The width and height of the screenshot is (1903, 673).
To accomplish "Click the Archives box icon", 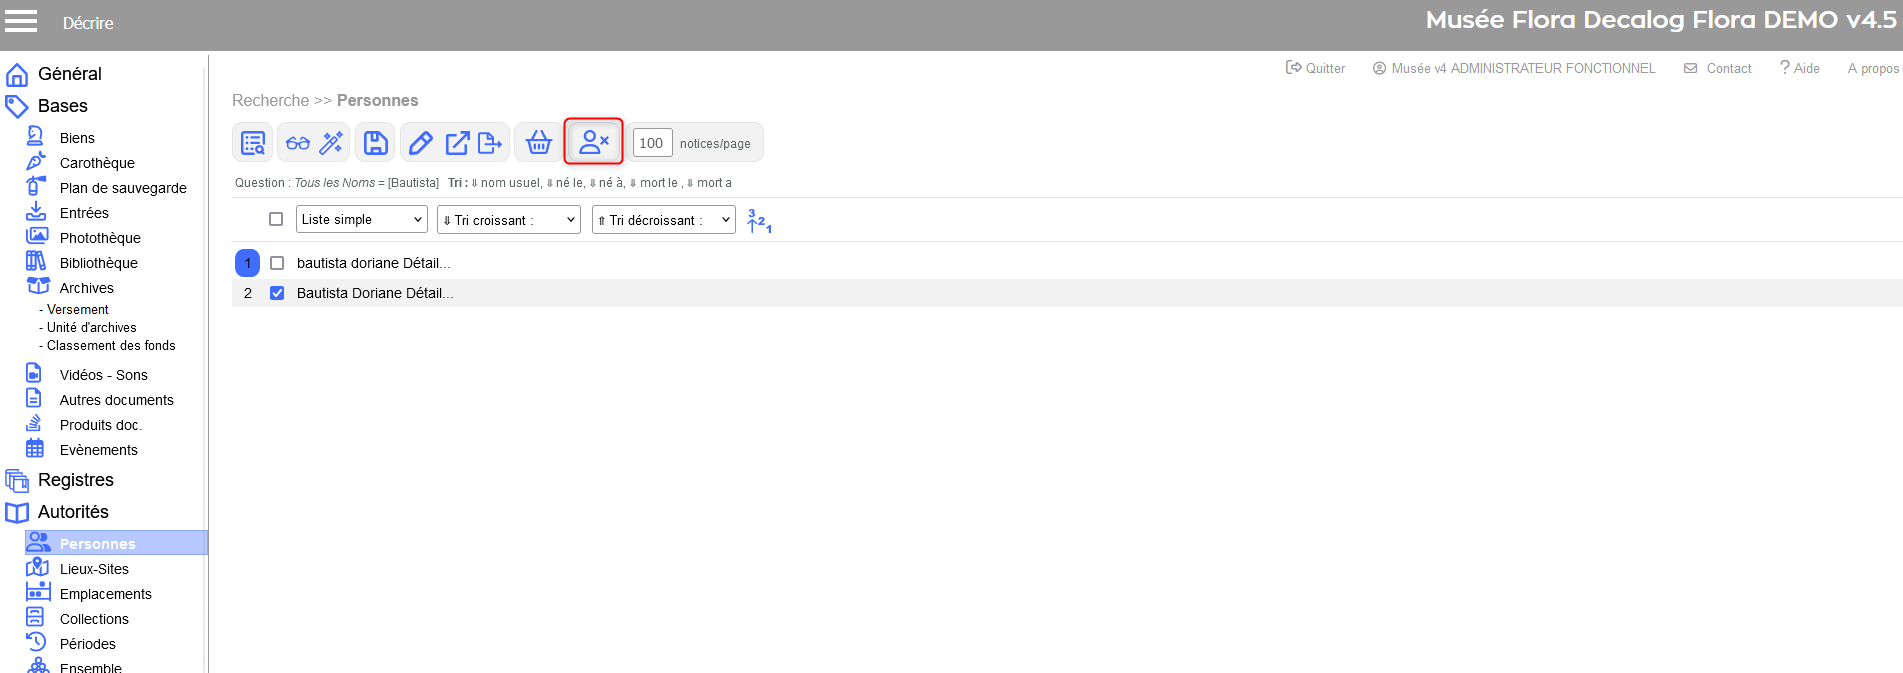I will click(38, 286).
